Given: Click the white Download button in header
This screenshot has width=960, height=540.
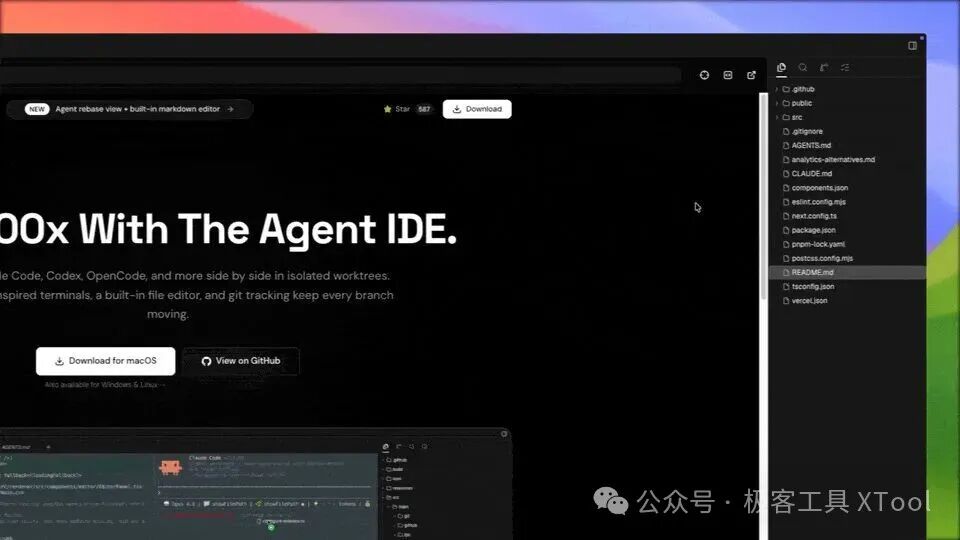Looking at the screenshot, I should pyautogui.click(x=477, y=109).
